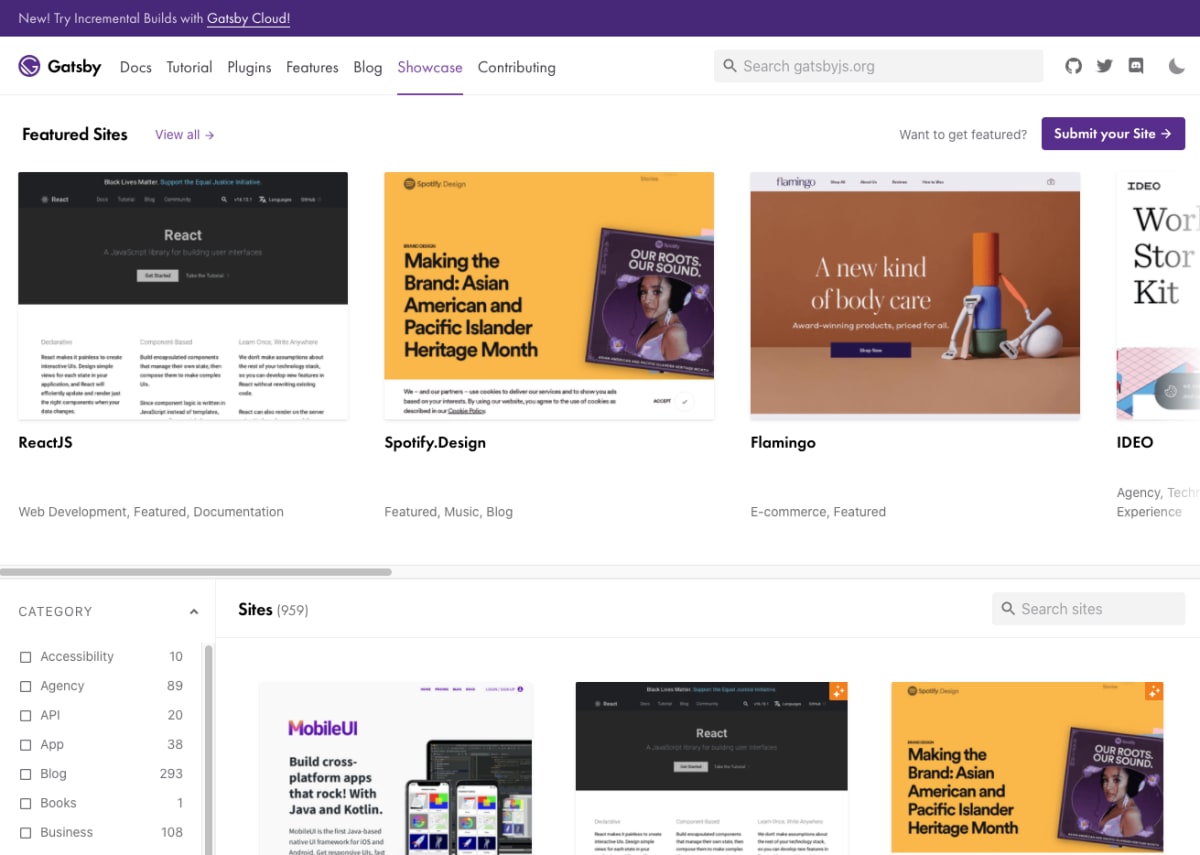
Task: Open the Tutorial nav item
Action: pyautogui.click(x=189, y=67)
